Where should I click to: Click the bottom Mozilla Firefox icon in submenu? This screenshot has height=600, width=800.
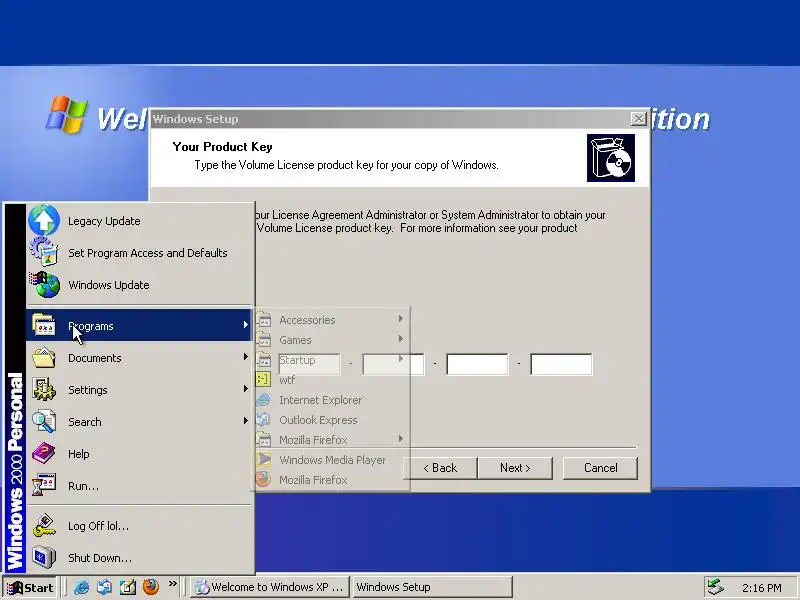tap(263, 479)
